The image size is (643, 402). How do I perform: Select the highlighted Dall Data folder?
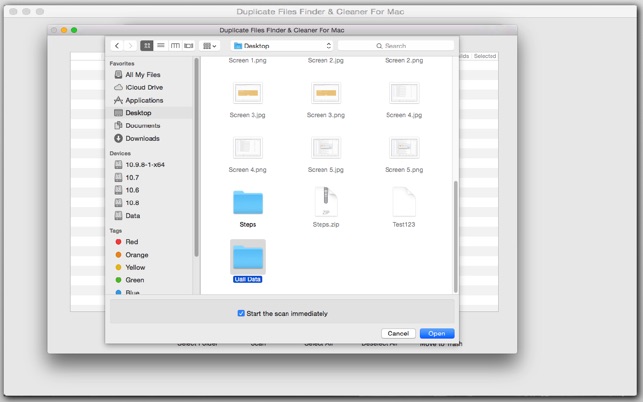pyautogui.click(x=248, y=257)
